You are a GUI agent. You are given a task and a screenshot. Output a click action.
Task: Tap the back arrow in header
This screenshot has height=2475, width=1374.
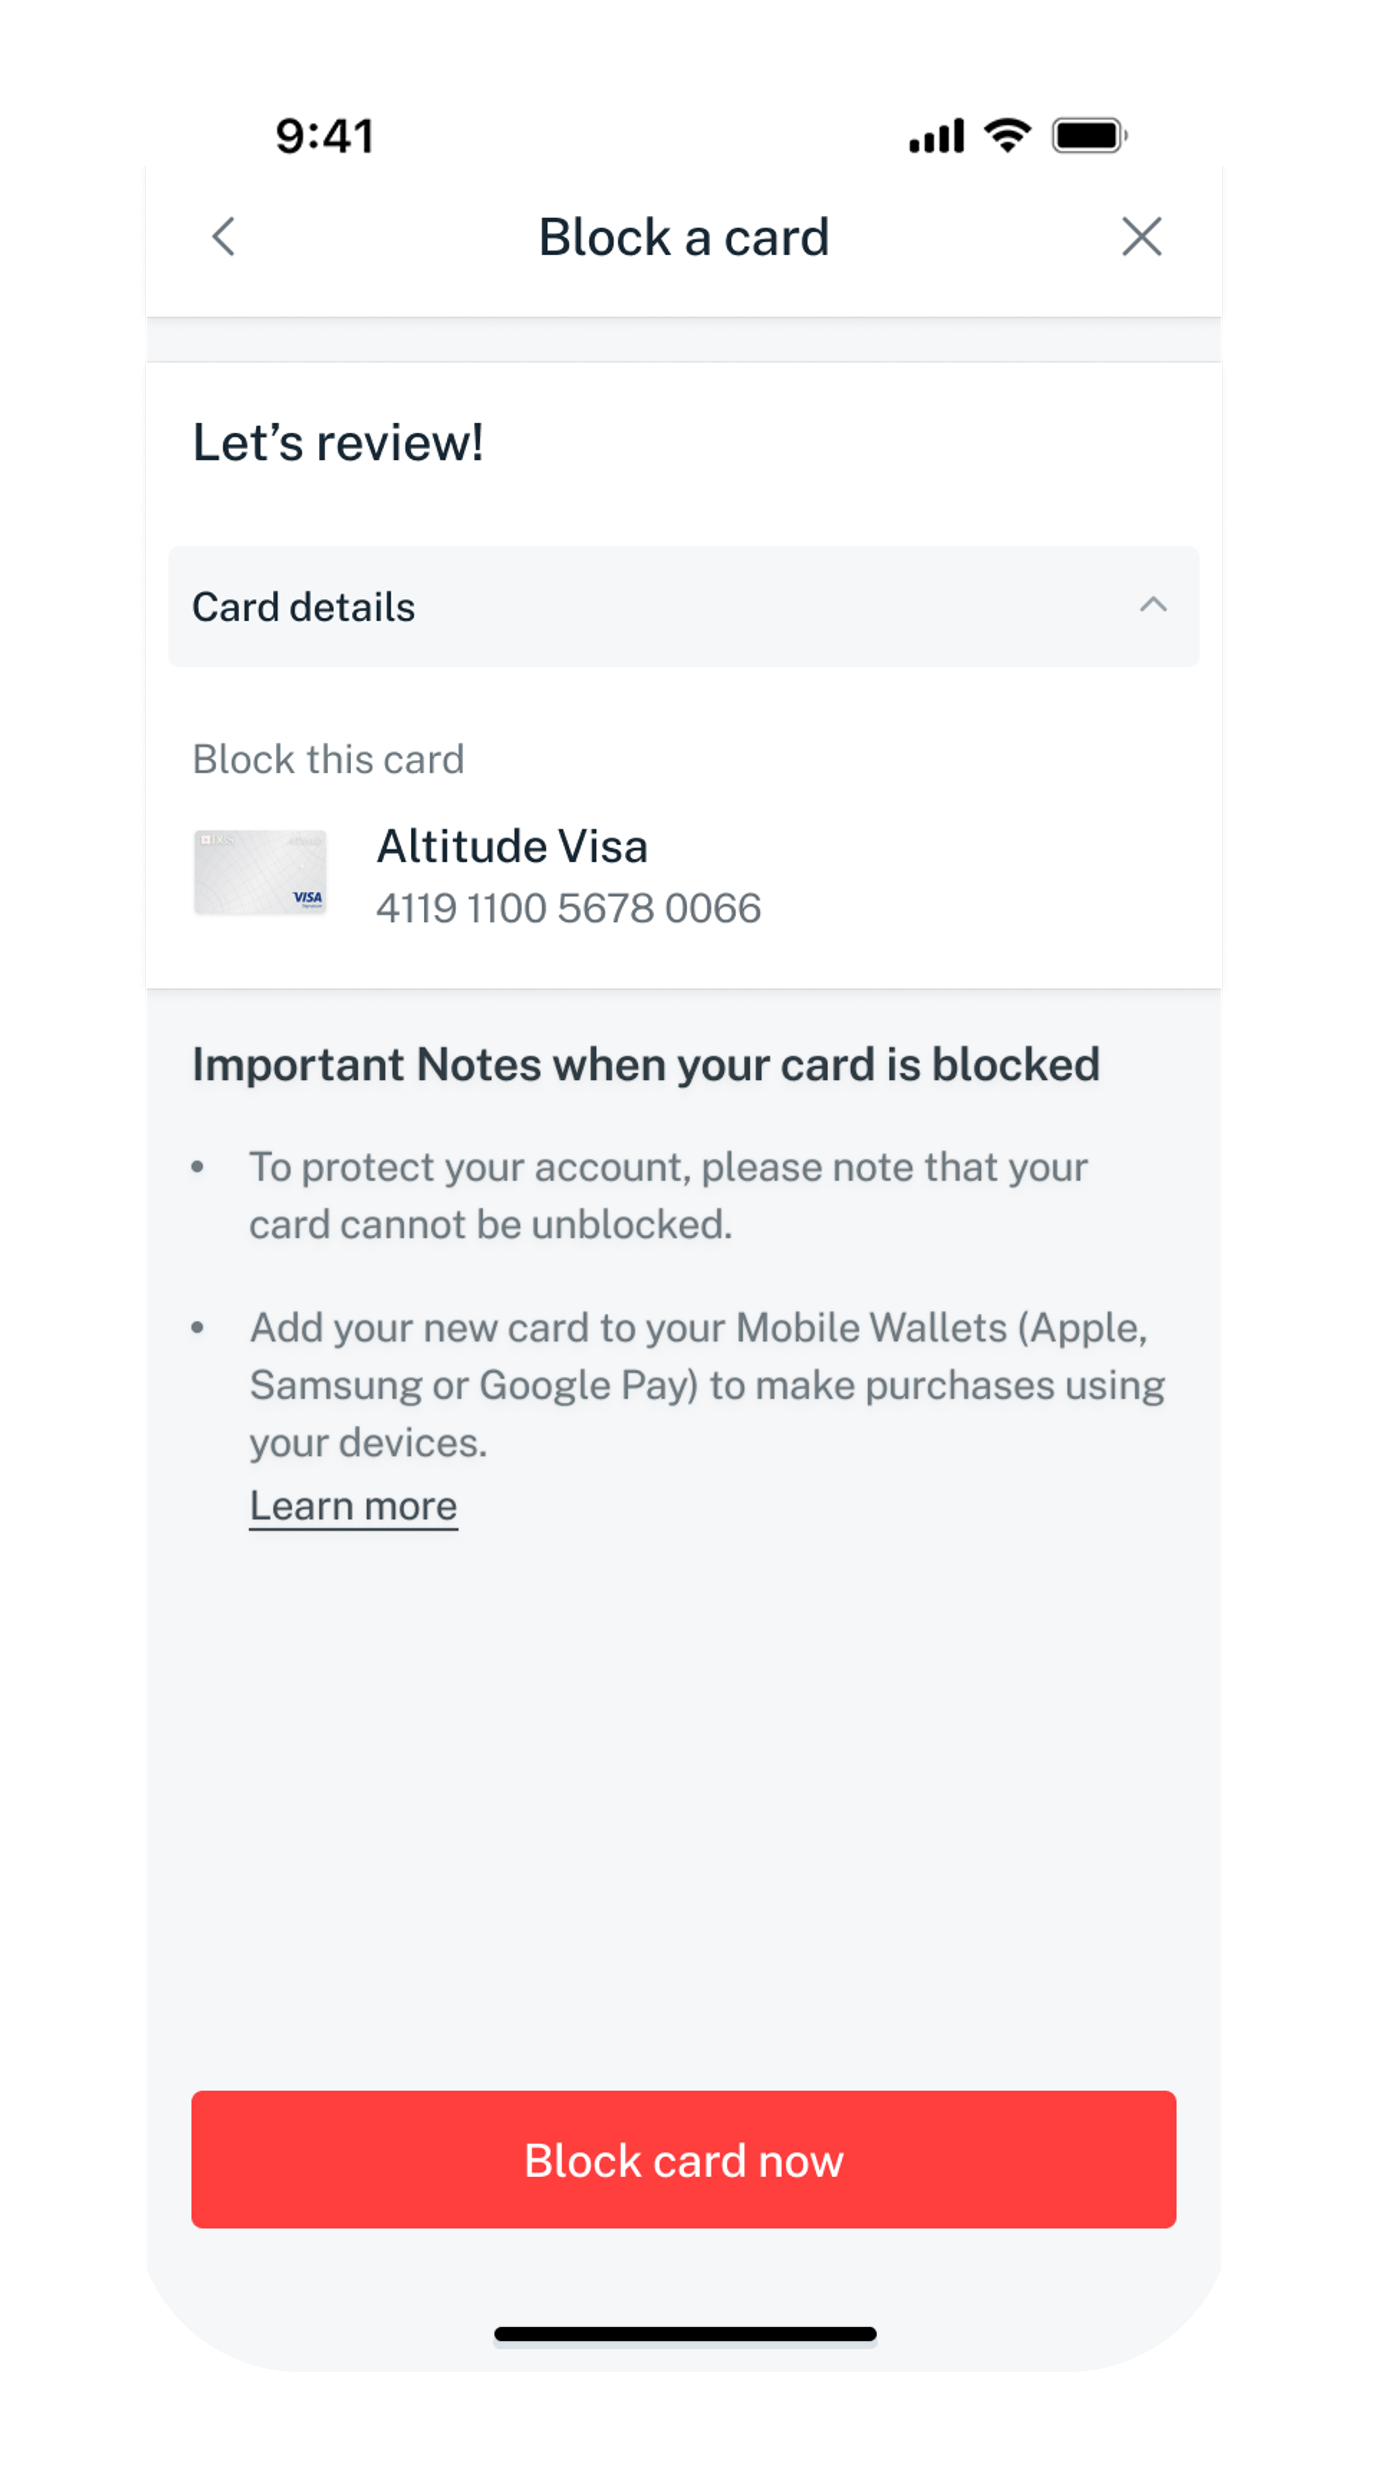point(224,237)
